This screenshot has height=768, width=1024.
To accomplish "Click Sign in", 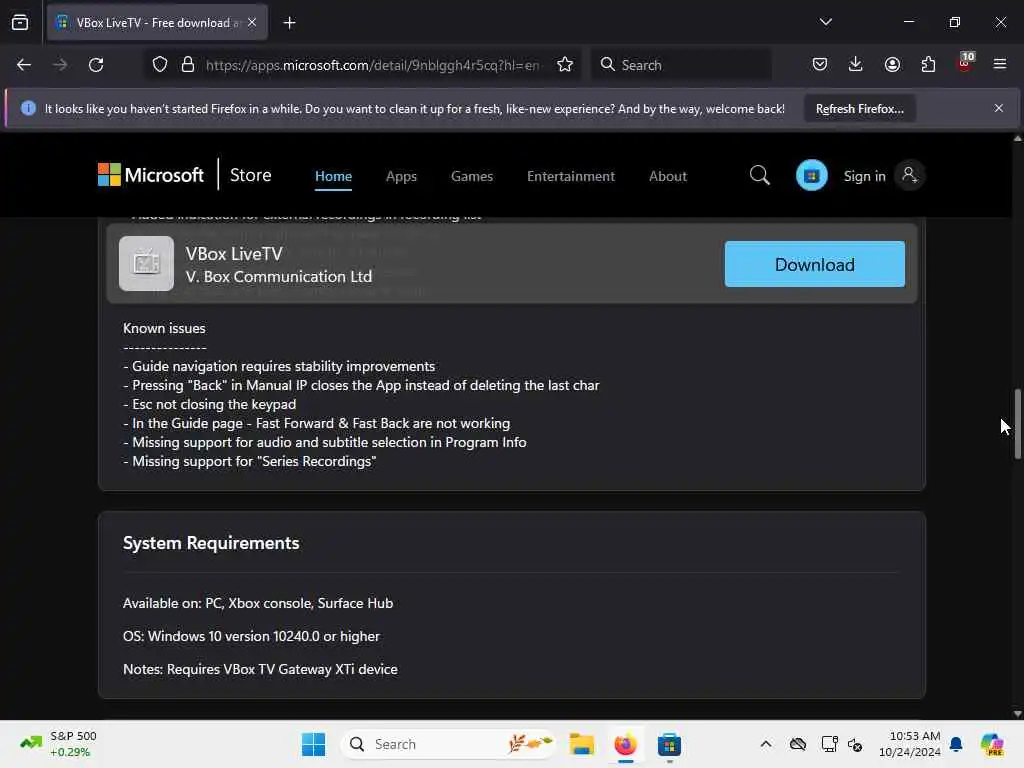I will [864, 176].
